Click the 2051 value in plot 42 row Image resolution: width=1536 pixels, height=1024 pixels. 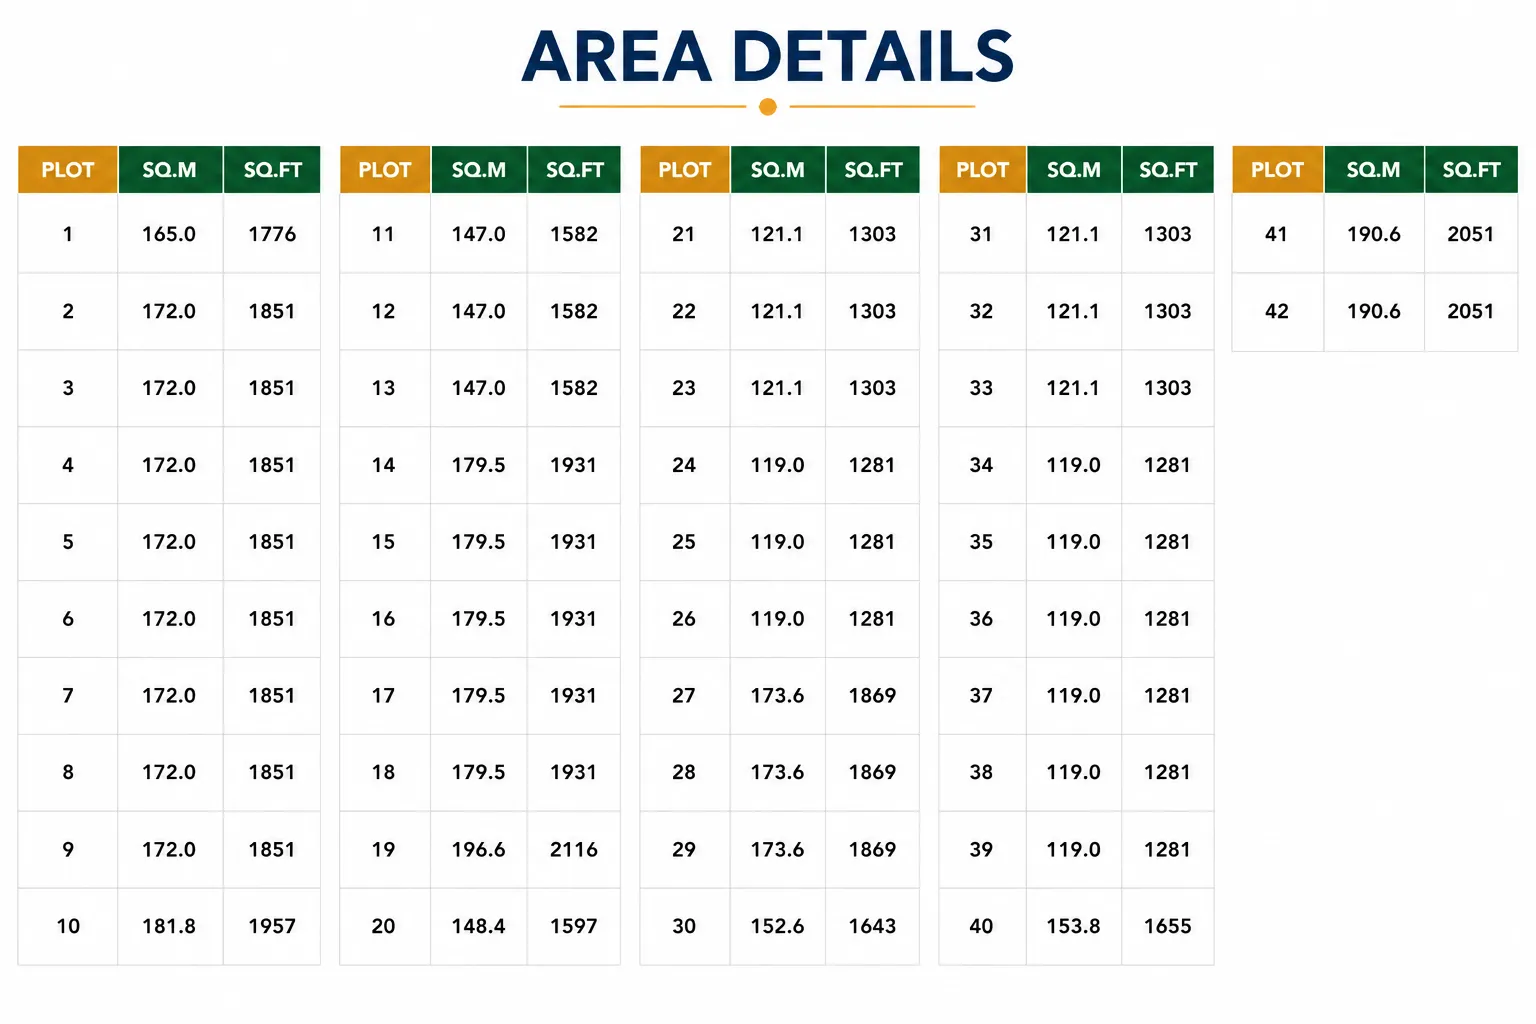[1470, 311]
